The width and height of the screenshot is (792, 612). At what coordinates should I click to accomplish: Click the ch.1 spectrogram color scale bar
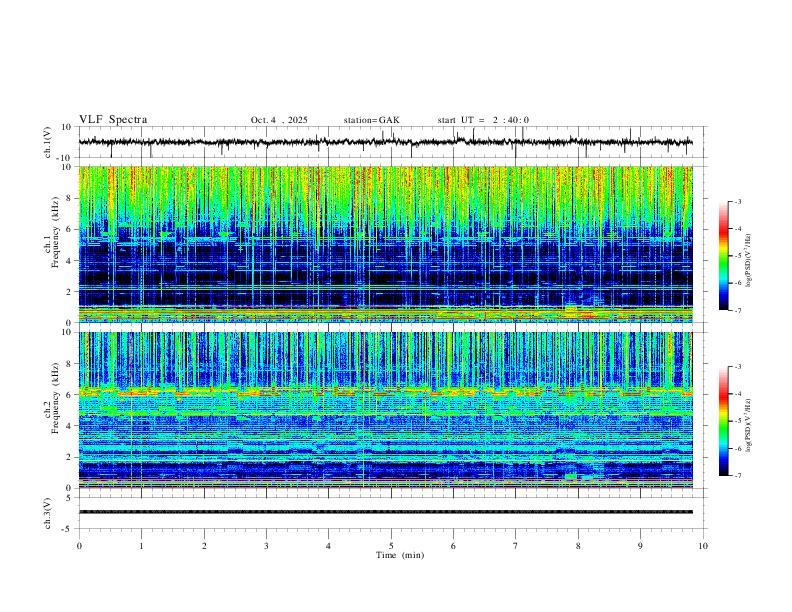[724, 256]
